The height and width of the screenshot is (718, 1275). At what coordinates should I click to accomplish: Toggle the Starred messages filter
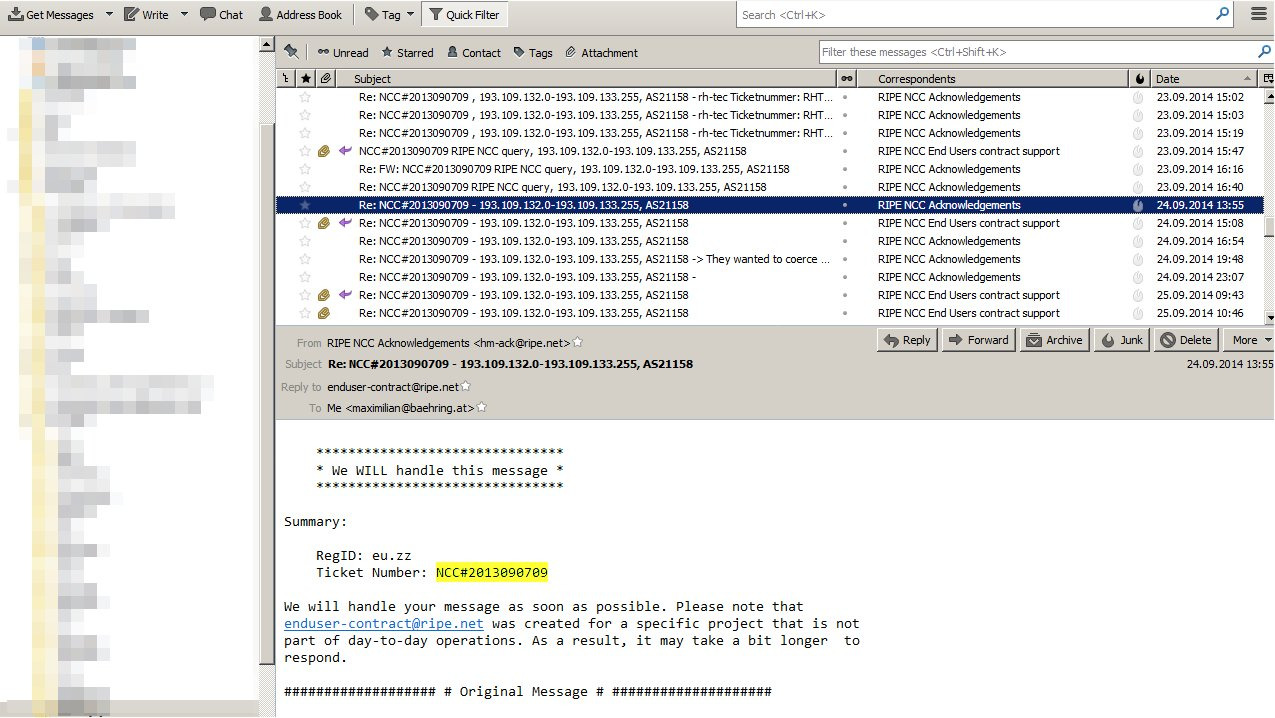coord(407,53)
